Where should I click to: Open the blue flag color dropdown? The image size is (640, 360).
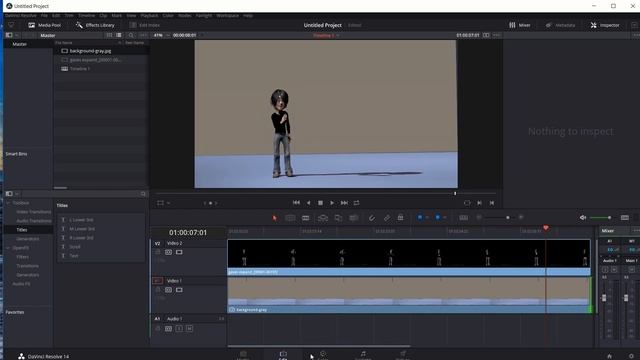[427, 218]
